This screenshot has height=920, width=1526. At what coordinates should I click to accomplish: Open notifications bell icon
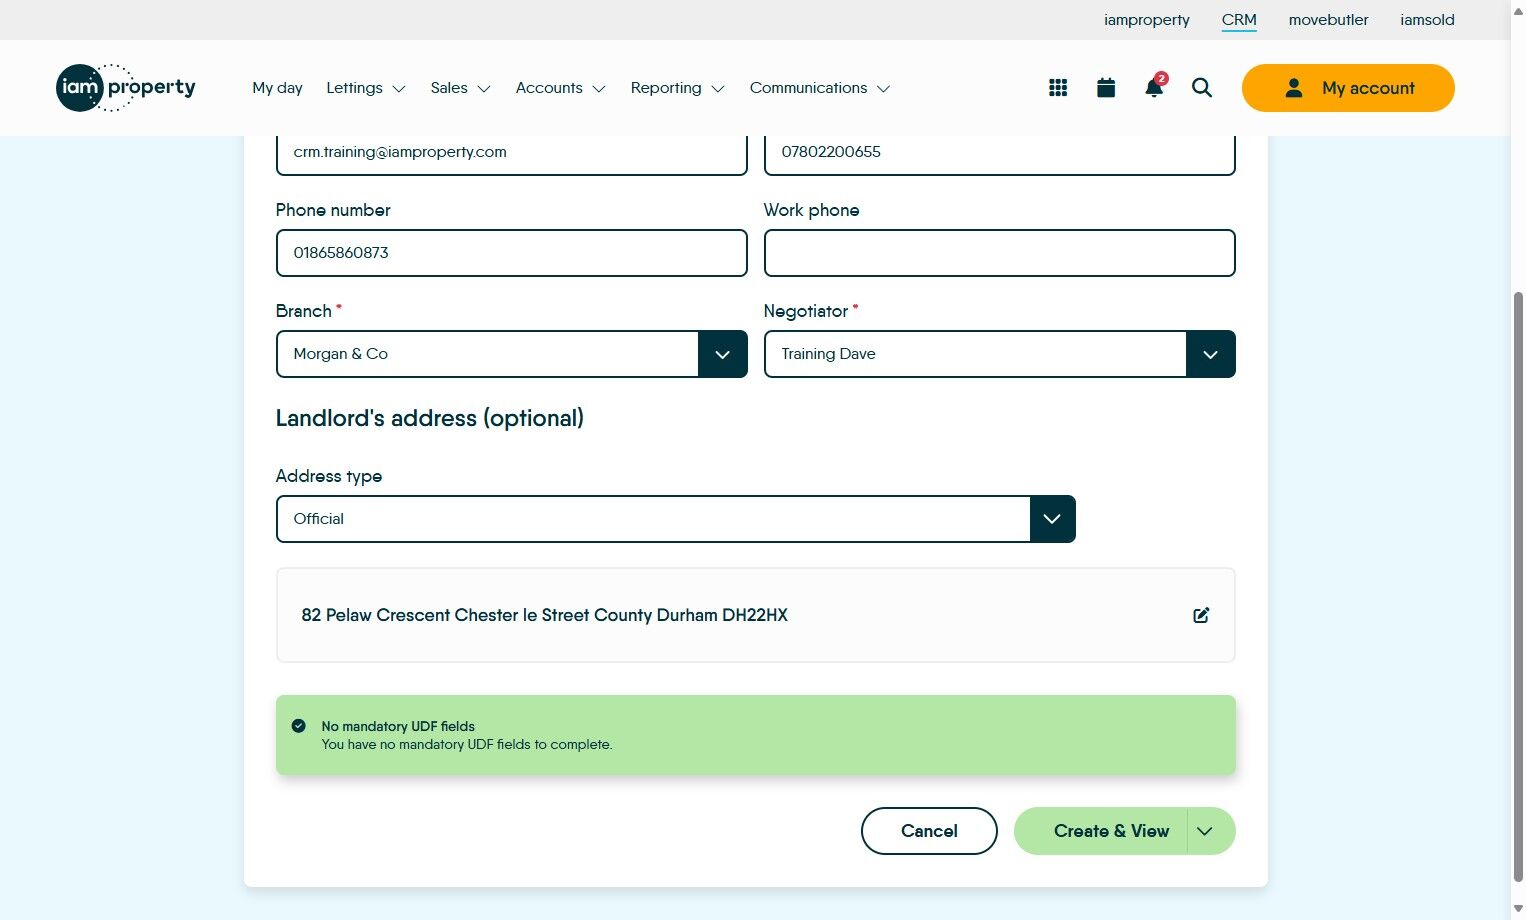1155,87
